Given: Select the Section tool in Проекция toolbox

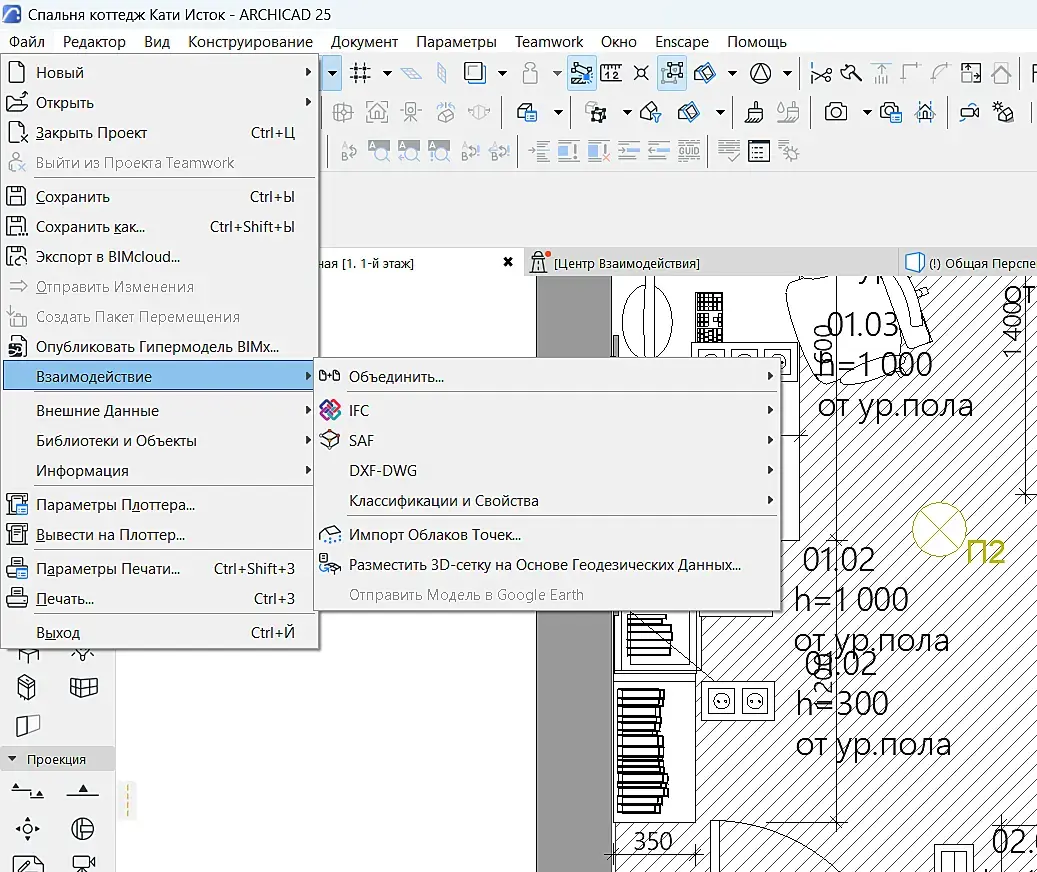Looking at the screenshot, I should click(x=27, y=791).
